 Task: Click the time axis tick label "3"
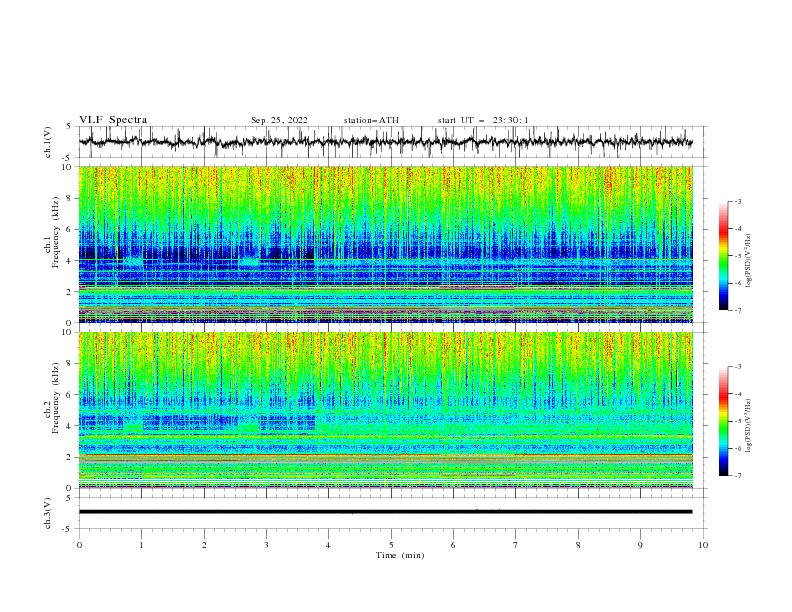coord(267,545)
